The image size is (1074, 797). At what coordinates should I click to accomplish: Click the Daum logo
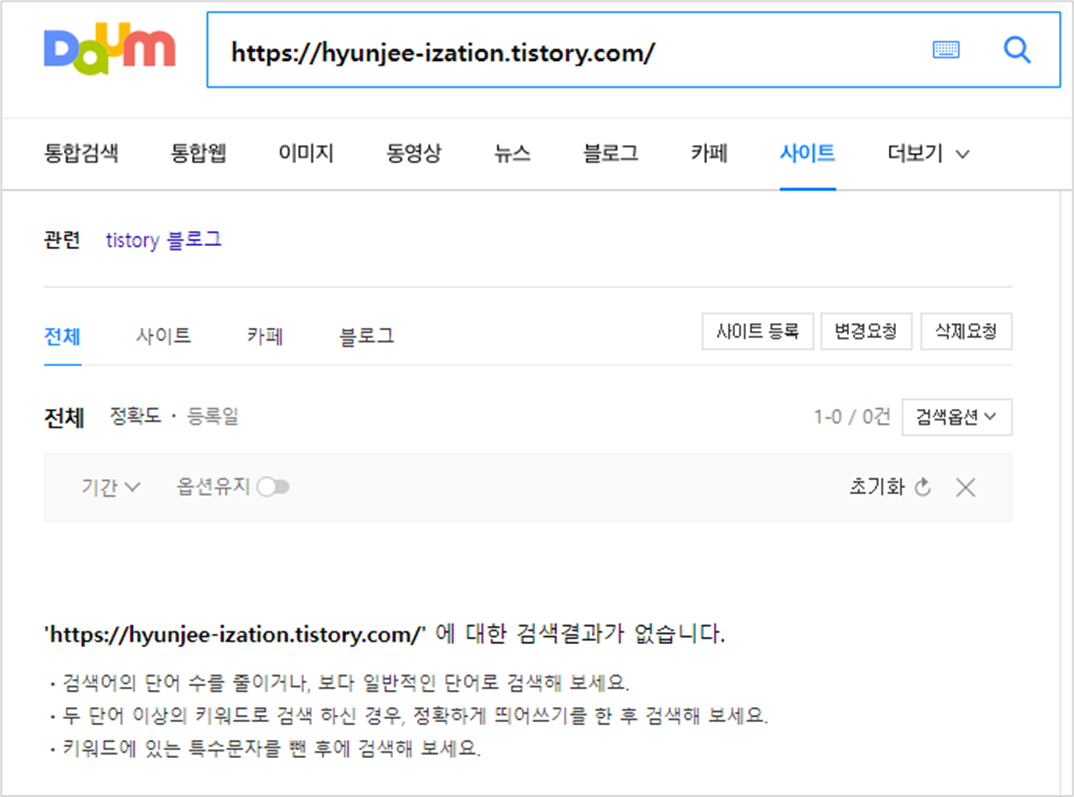110,49
